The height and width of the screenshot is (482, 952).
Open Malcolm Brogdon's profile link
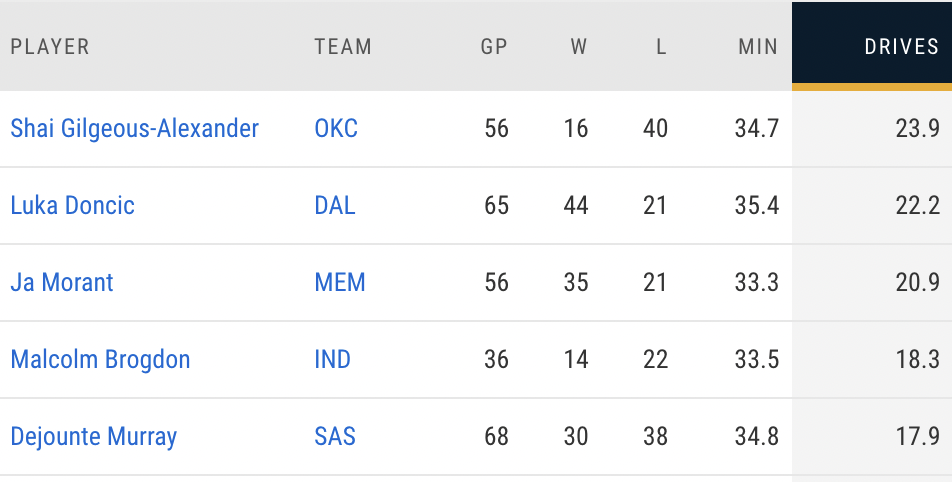[x=100, y=360]
